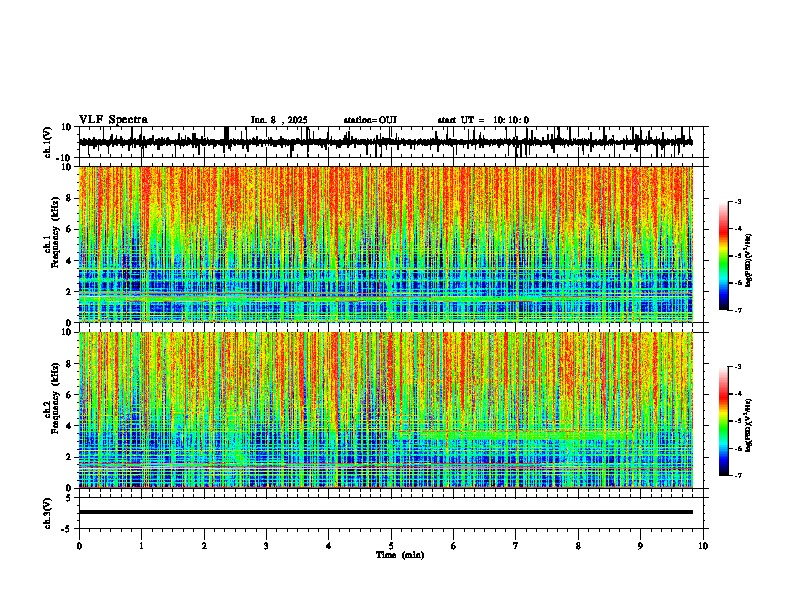Click the -3 value on ch.1 color bar
The width and height of the screenshot is (792, 612).
click(x=737, y=201)
